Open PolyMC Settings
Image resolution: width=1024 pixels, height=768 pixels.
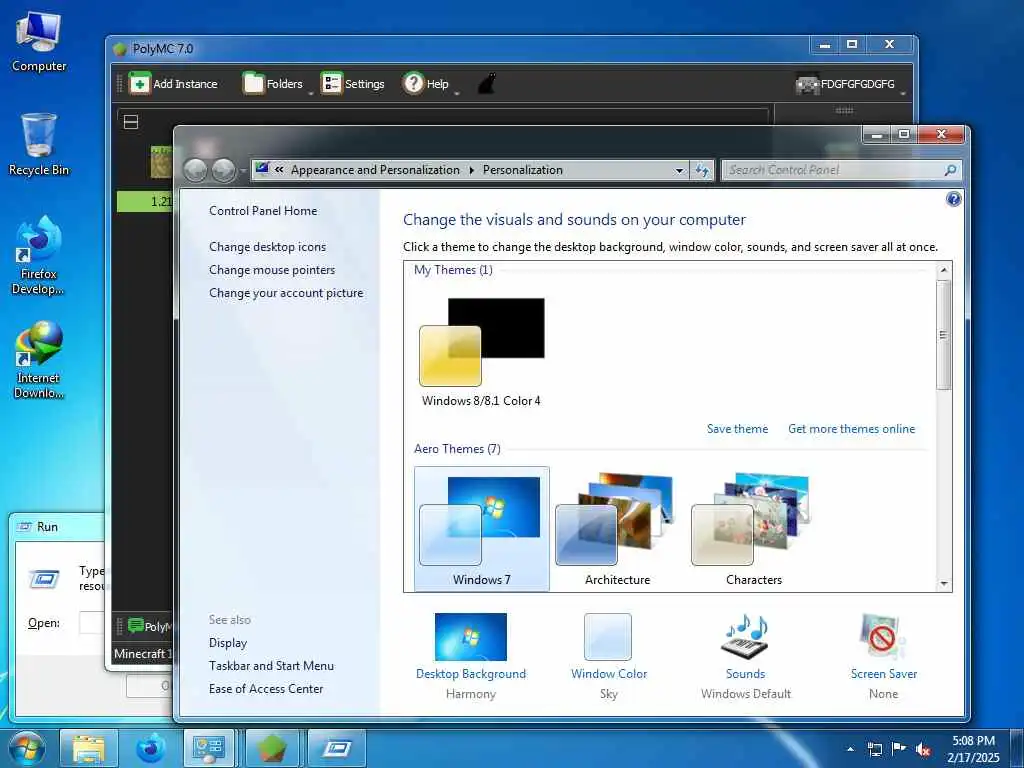tap(353, 84)
